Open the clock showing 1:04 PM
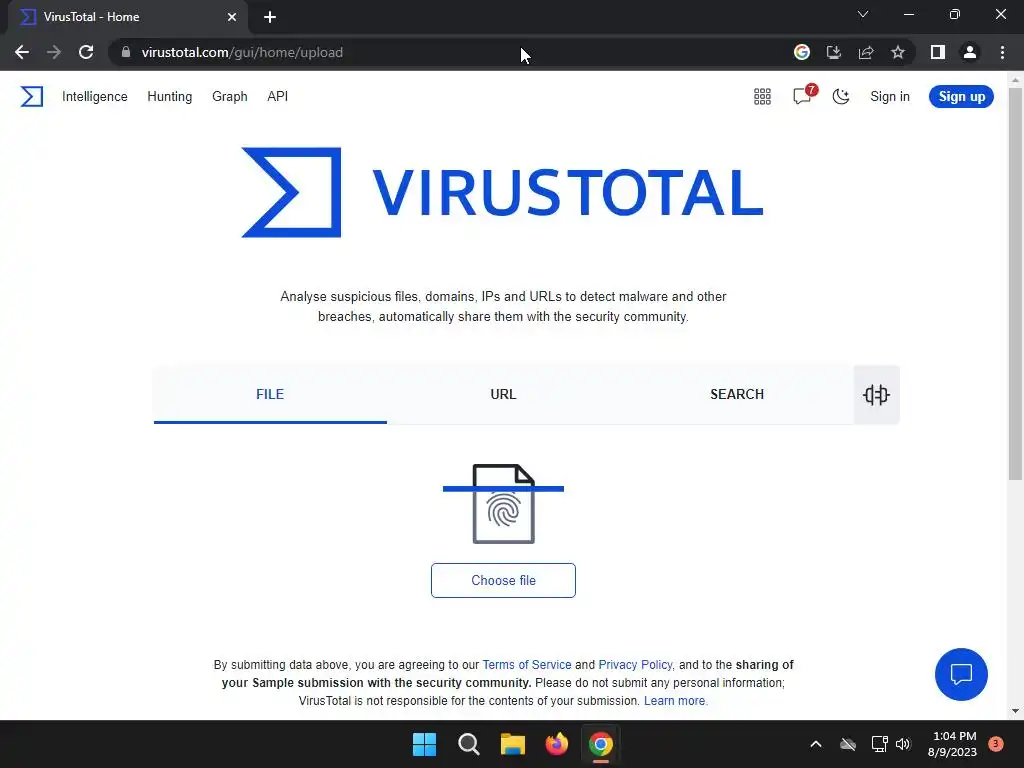The image size is (1024, 768). coord(952,744)
